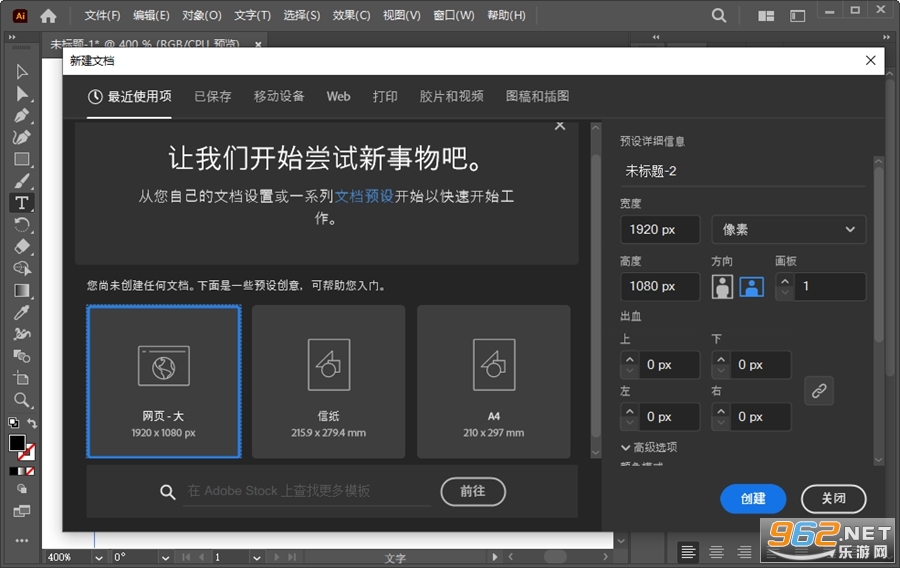The height and width of the screenshot is (568, 900).
Task: Switch to the 打印 tab
Action: coord(385,96)
